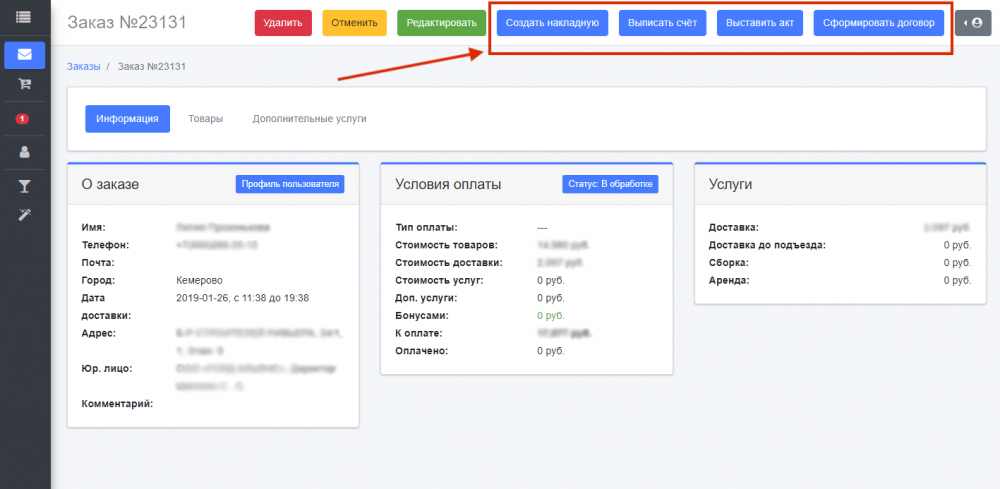Image resolution: width=1000 pixels, height=489 pixels.
Task: Click the Оплачено label
Action: click(422, 351)
